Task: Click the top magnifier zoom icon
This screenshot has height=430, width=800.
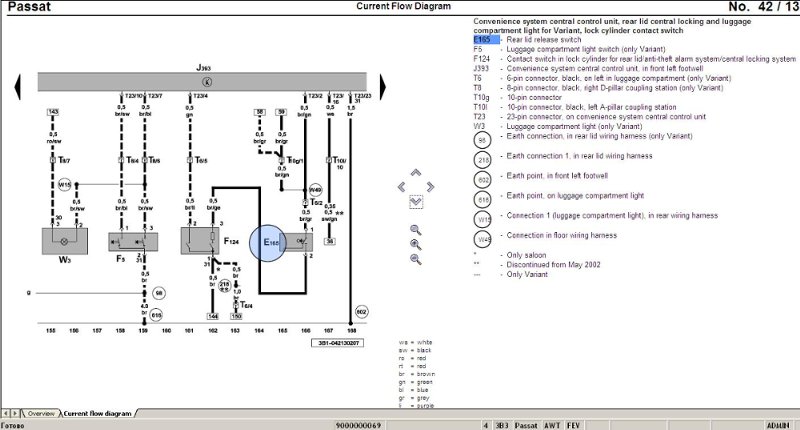Action: tap(416, 230)
